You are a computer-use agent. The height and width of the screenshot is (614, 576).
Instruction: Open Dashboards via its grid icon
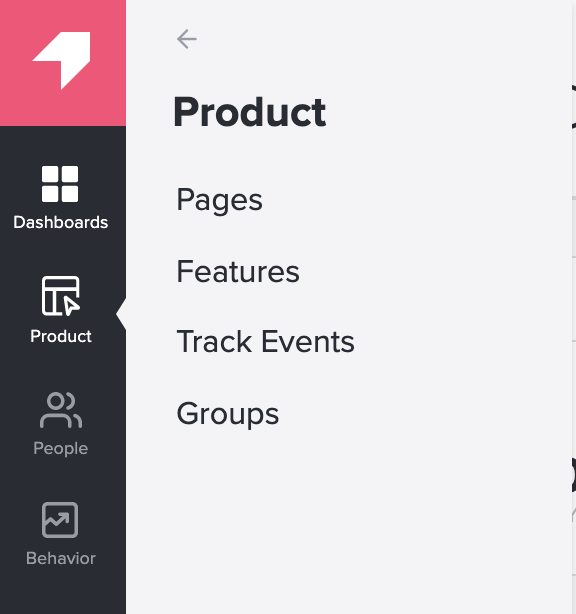click(60, 184)
